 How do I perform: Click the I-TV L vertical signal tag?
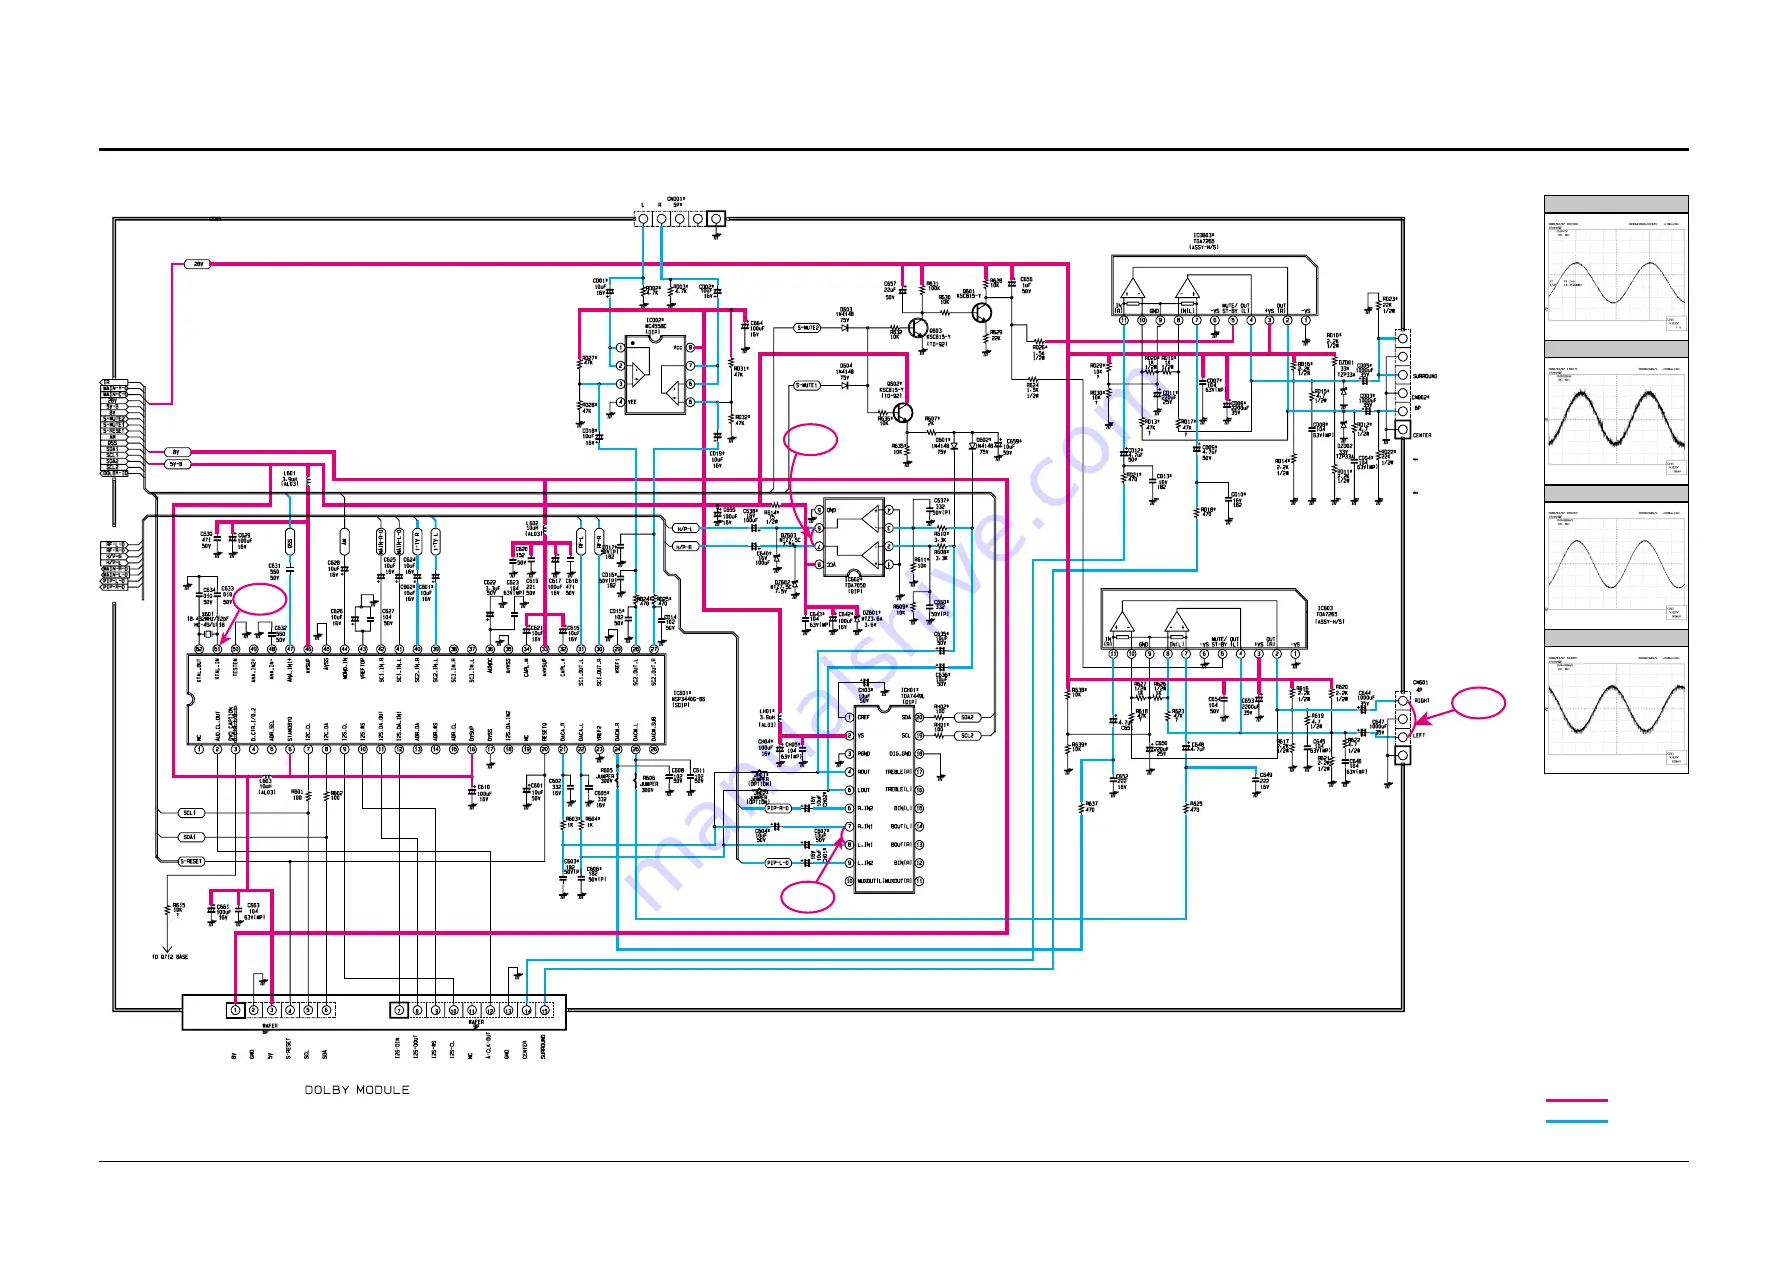pos(435,541)
